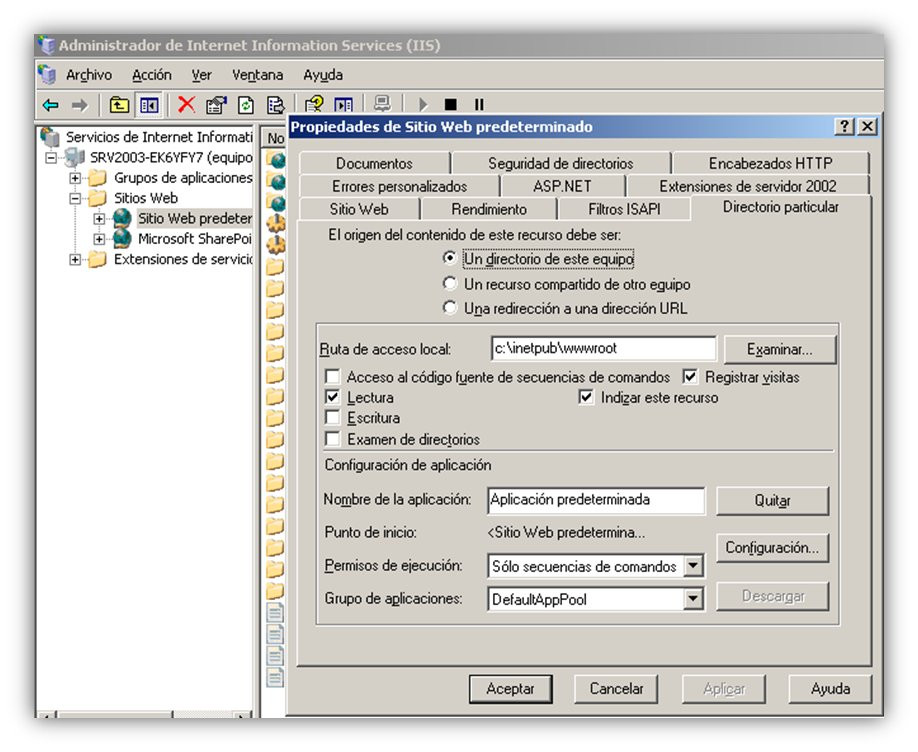Select the ASP.NET tab

pyautogui.click(x=562, y=186)
